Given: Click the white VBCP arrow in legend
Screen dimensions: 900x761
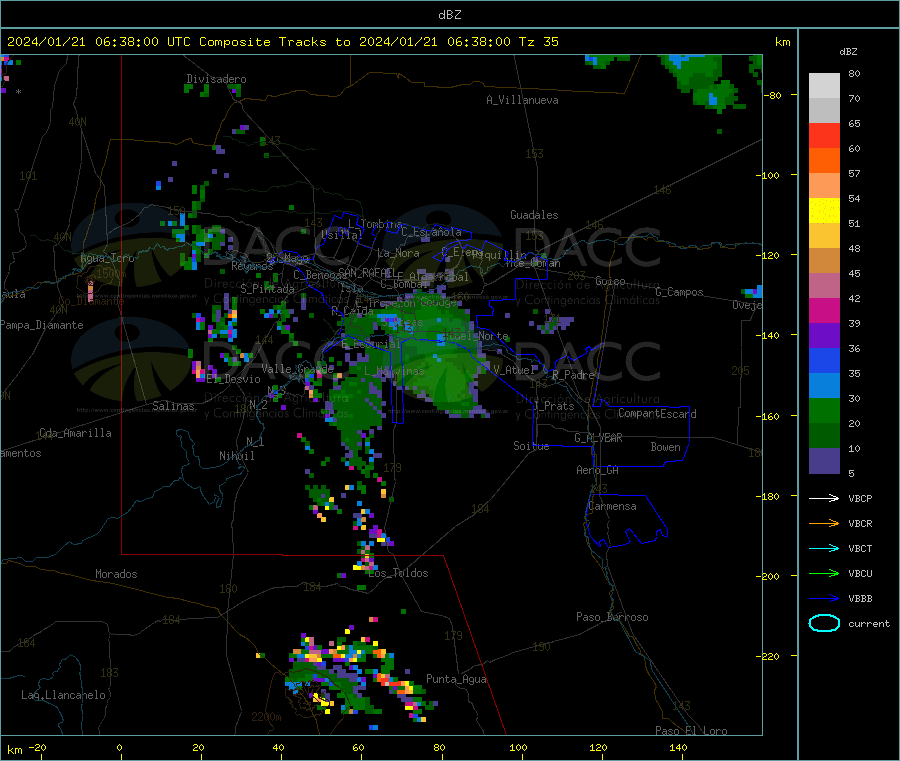Looking at the screenshot, I should [824, 498].
